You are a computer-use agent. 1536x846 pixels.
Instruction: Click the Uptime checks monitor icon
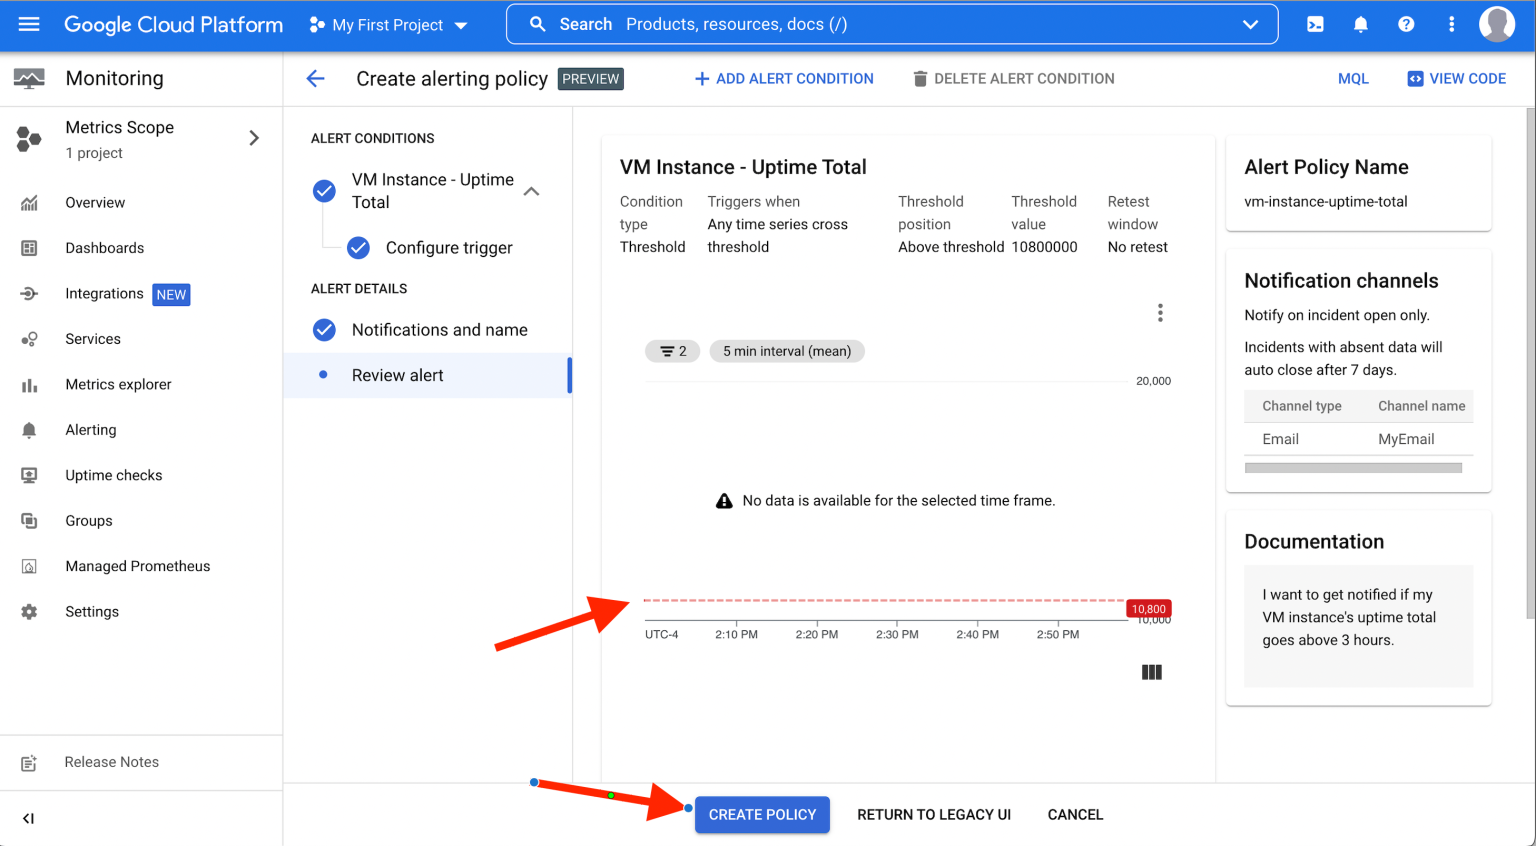(29, 476)
